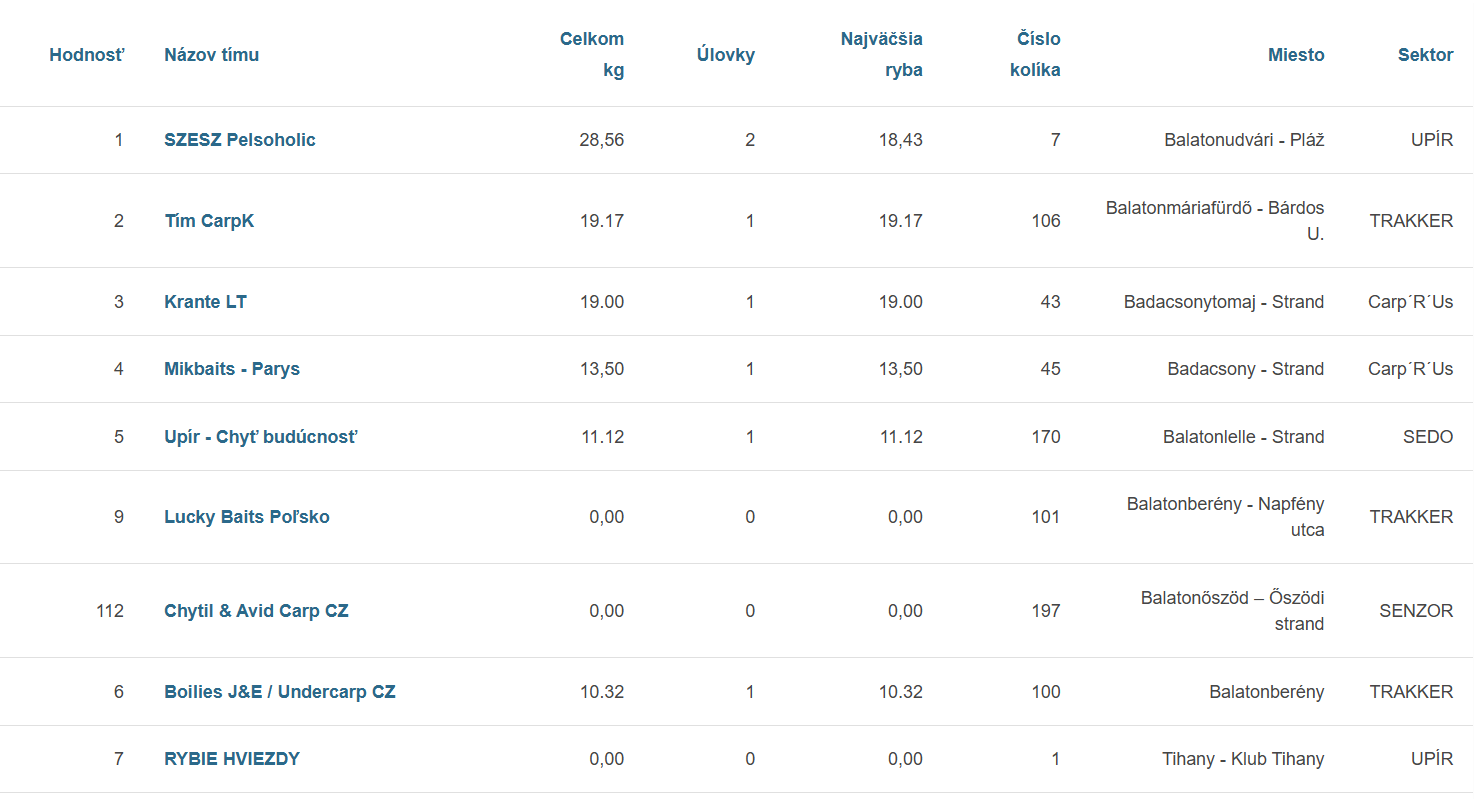Sort by Číslo kolíka header
Screen dimensions: 1474x799
pos(1036,54)
